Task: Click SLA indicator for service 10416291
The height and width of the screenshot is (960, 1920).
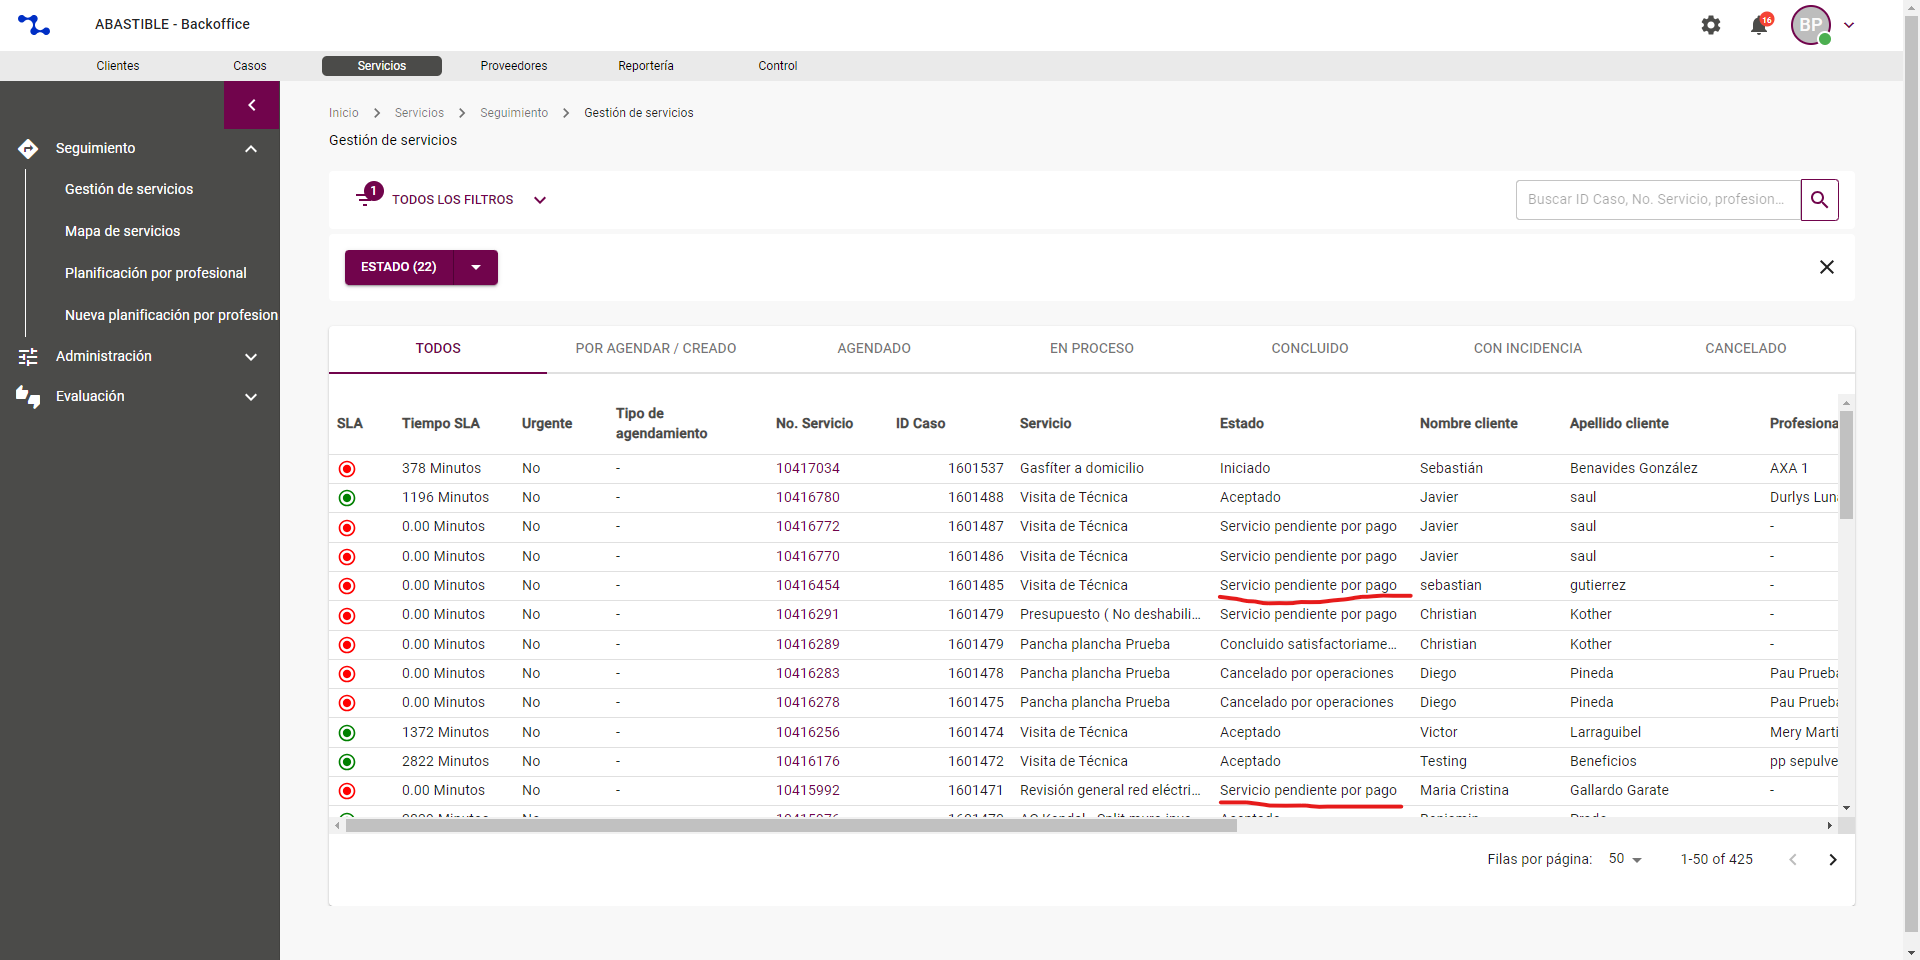Action: pyautogui.click(x=347, y=616)
